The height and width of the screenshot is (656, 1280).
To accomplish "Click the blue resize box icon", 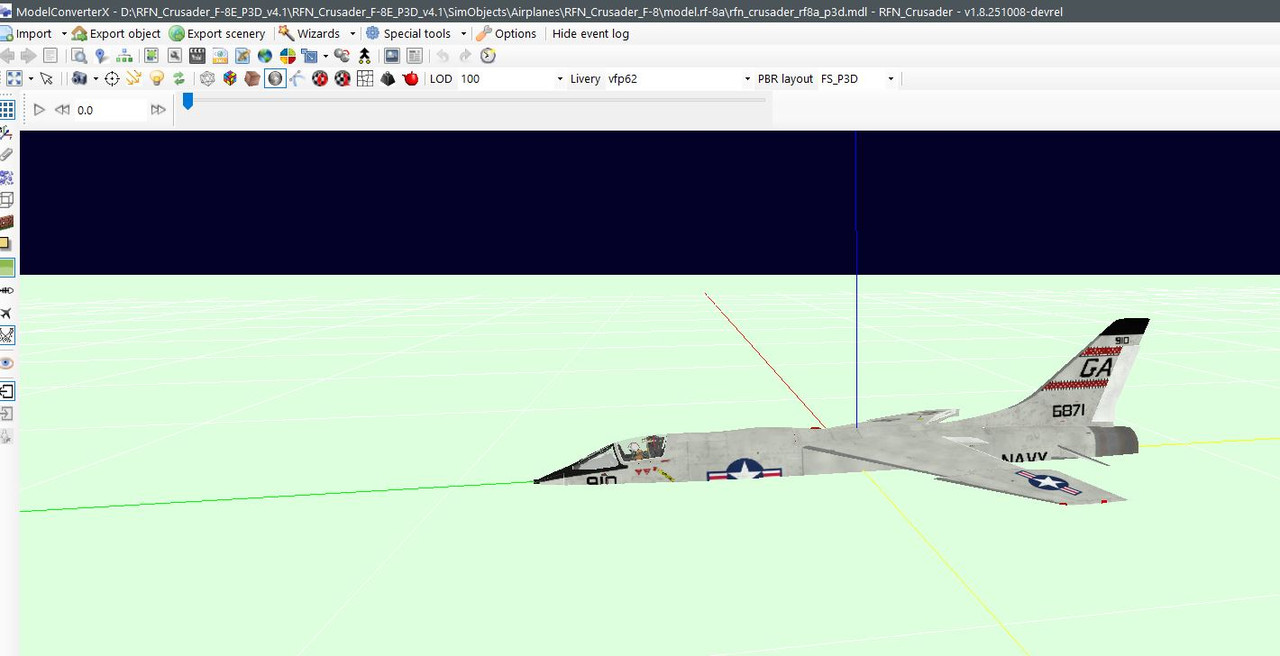I will click(310, 56).
